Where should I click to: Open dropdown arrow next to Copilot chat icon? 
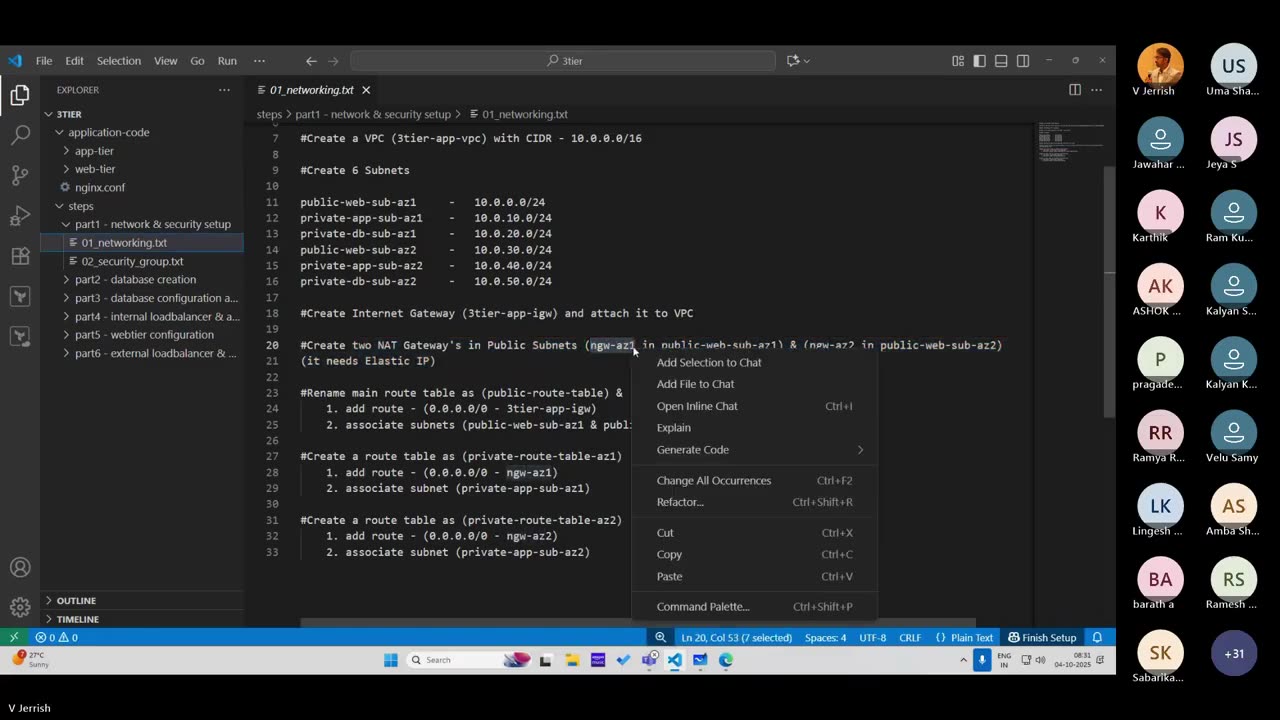click(x=807, y=61)
